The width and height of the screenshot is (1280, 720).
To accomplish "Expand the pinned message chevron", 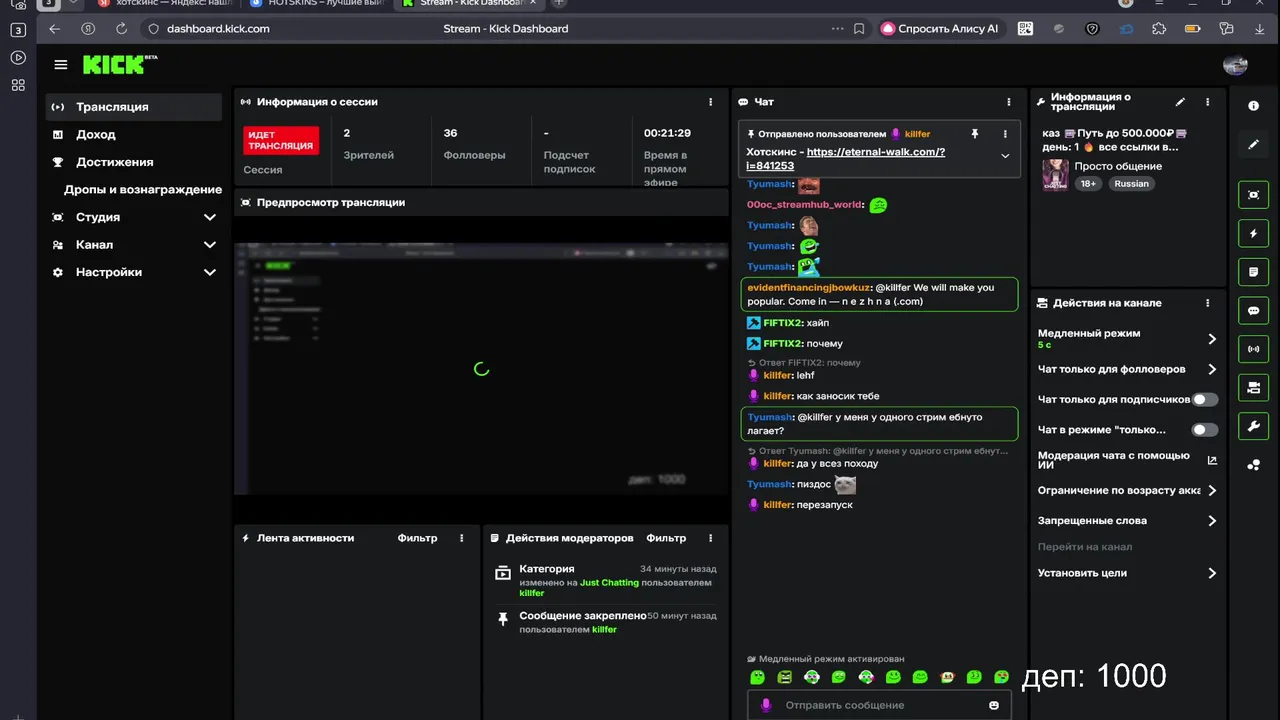I will coord(1005,156).
